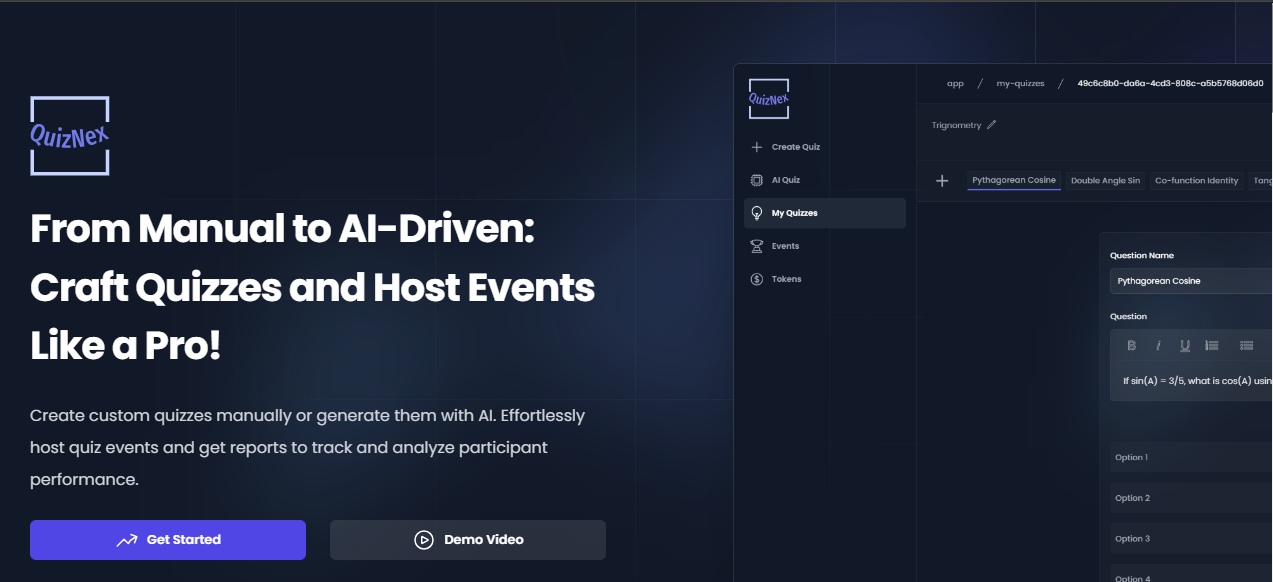Screen dimensions: 1273x582
Task: Insert a numbered list in the editor
Action: pyautogui.click(x=1212, y=346)
